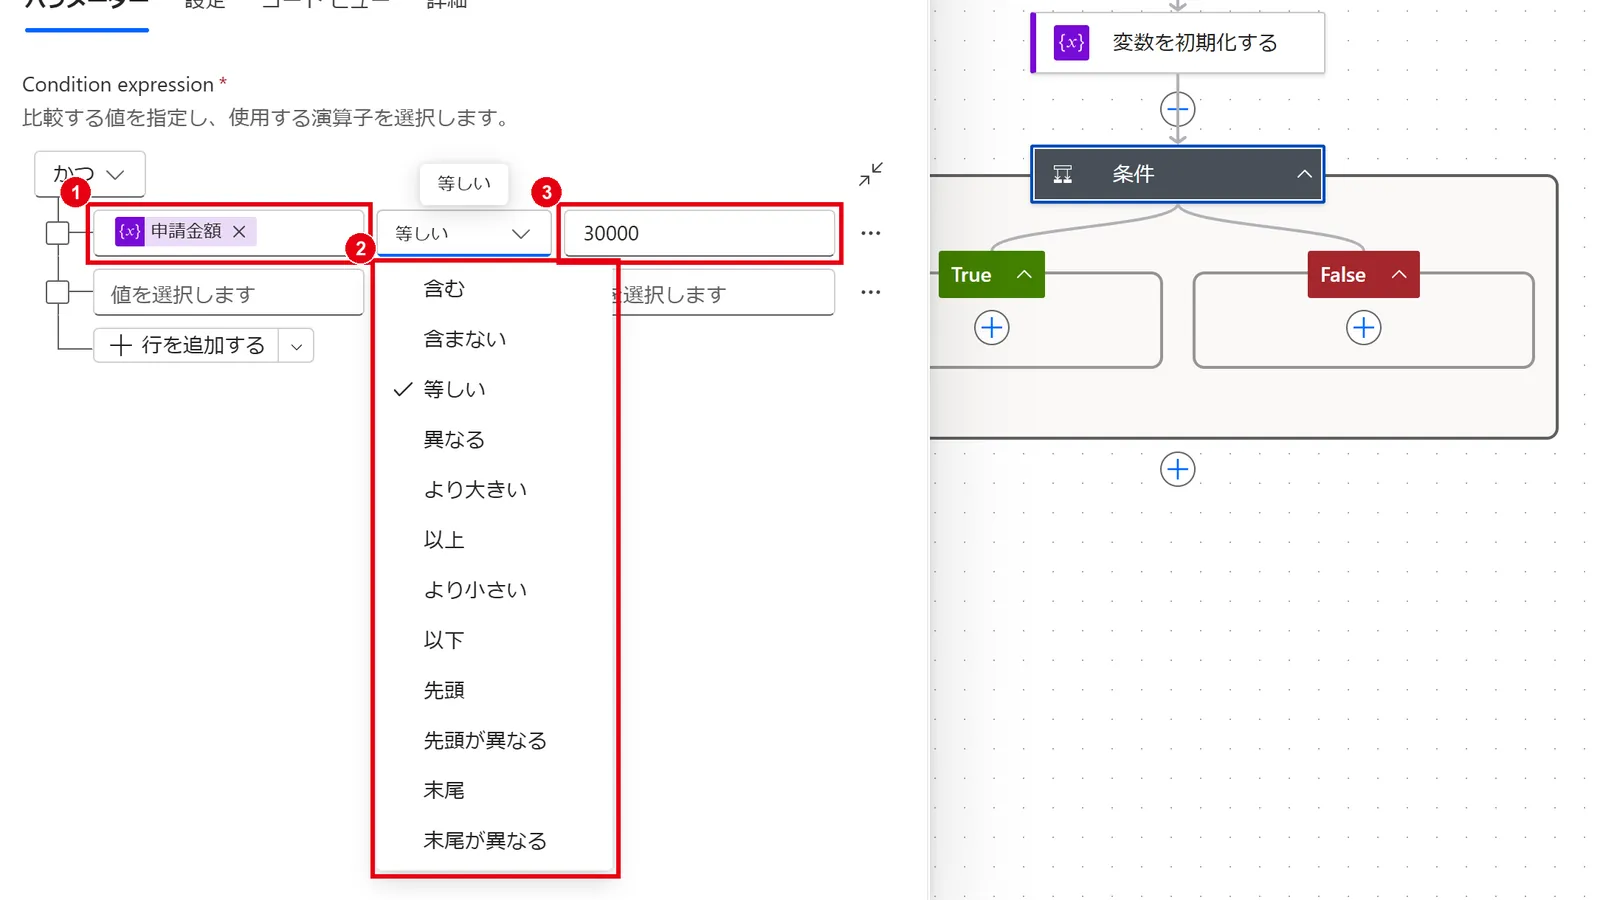This screenshot has width=1600, height=900.
Task: Click the condition icon on the 条件 card
Action: (1063, 174)
